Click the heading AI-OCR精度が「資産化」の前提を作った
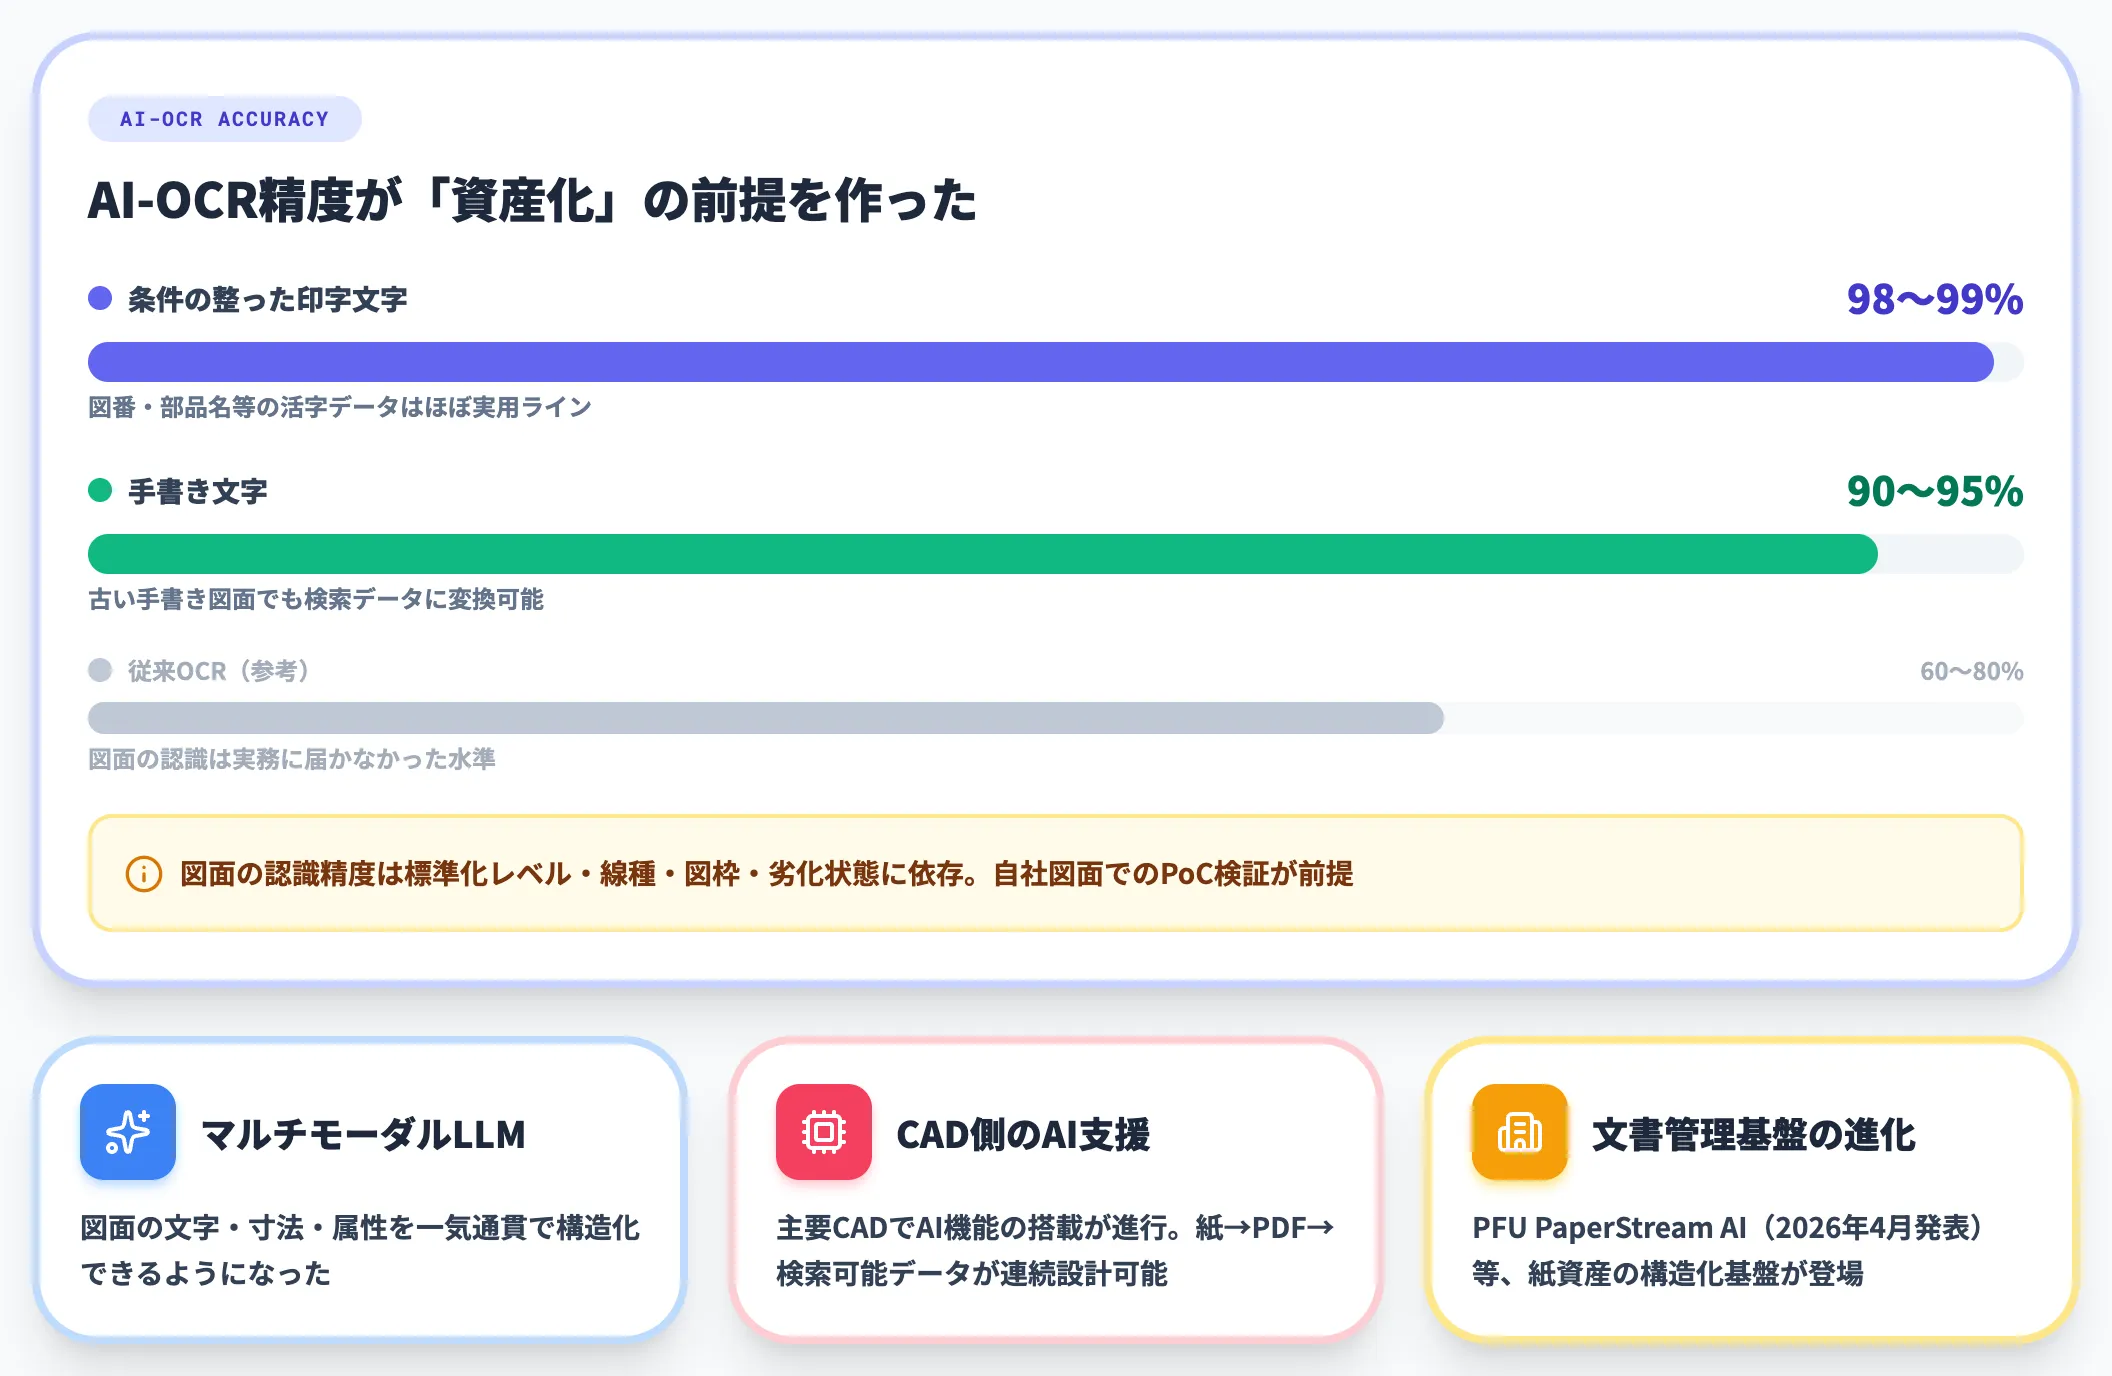 [x=532, y=200]
